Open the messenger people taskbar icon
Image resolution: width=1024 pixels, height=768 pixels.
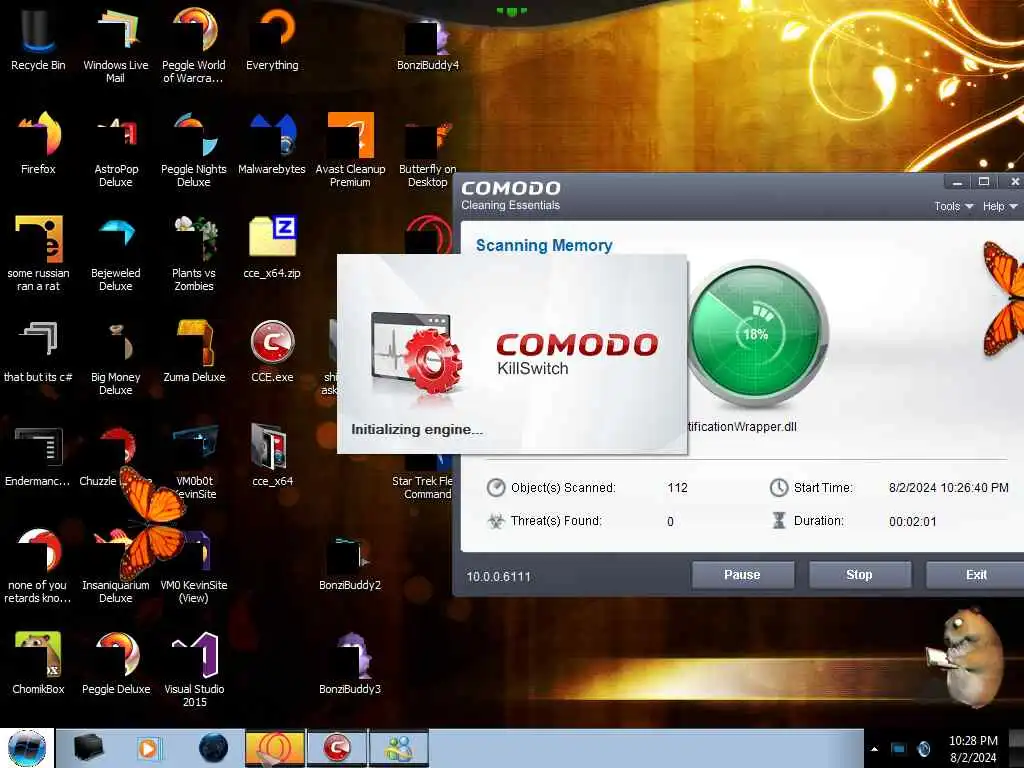pos(399,748)
